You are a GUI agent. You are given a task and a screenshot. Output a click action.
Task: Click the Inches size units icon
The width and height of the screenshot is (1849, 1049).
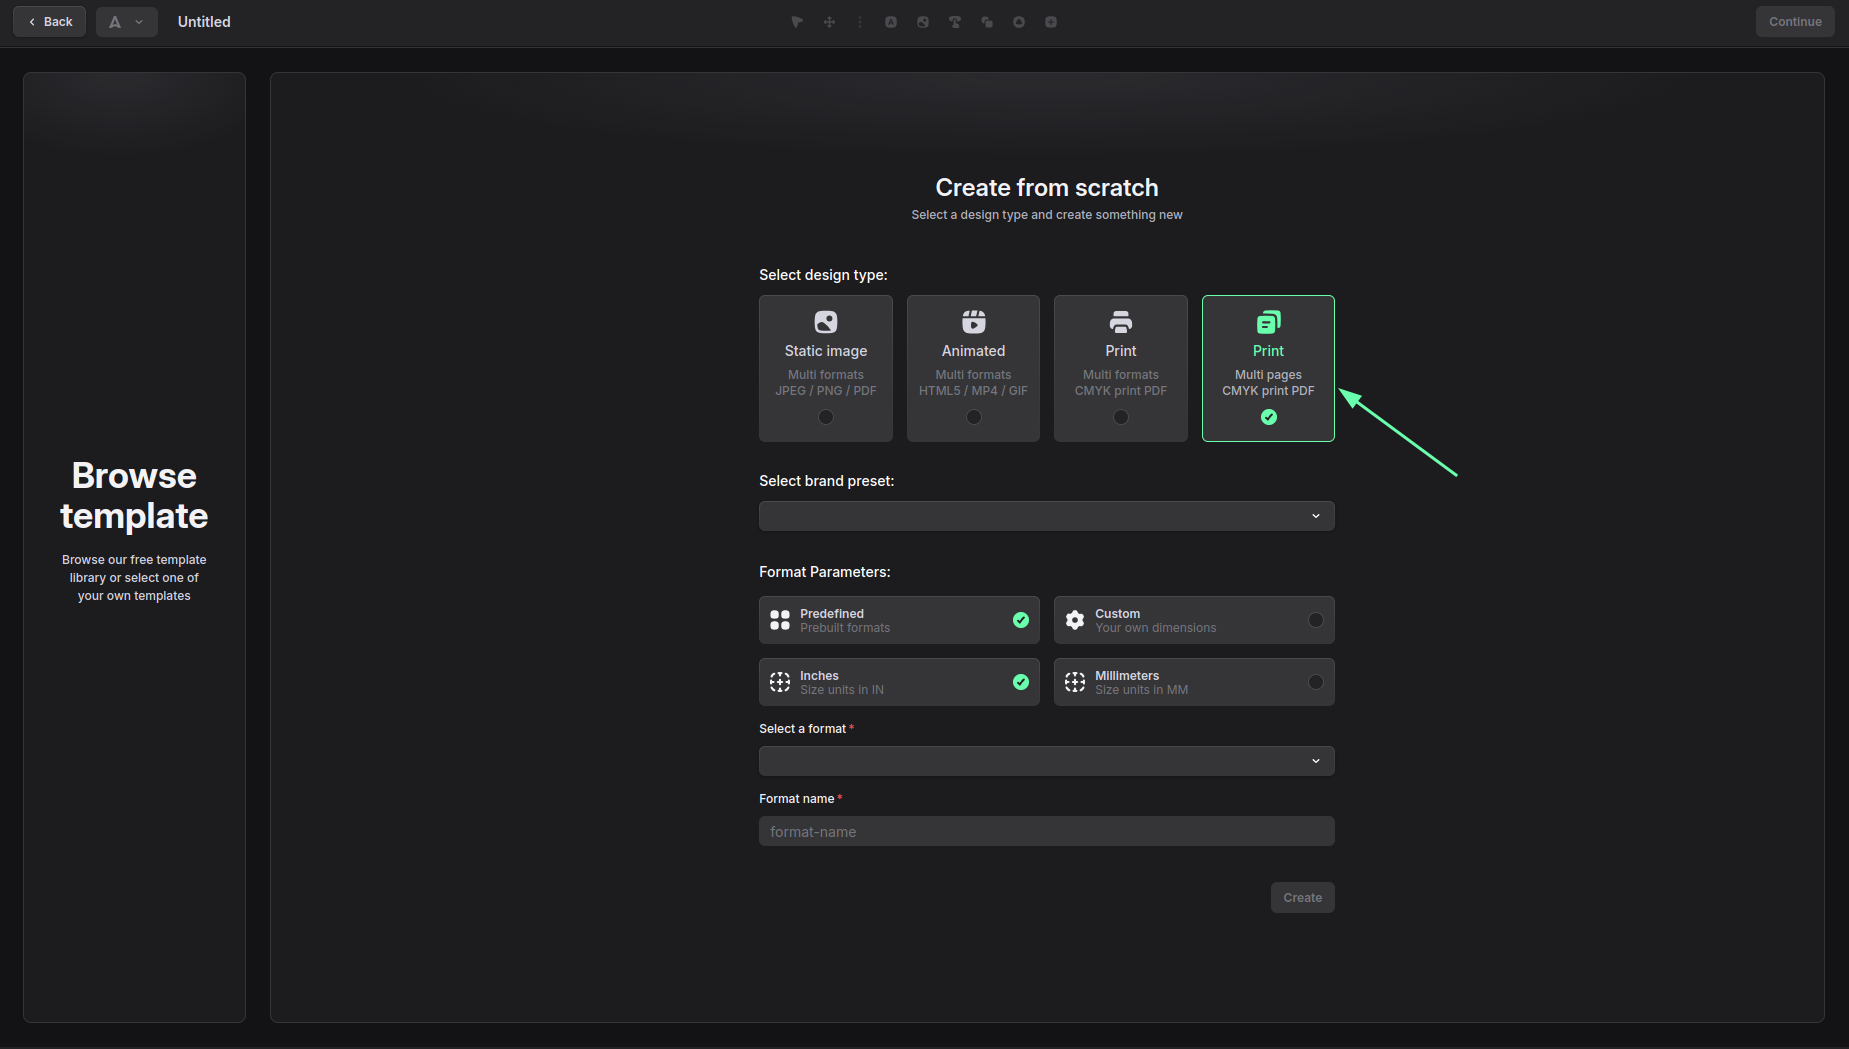[x=780, y=682]
